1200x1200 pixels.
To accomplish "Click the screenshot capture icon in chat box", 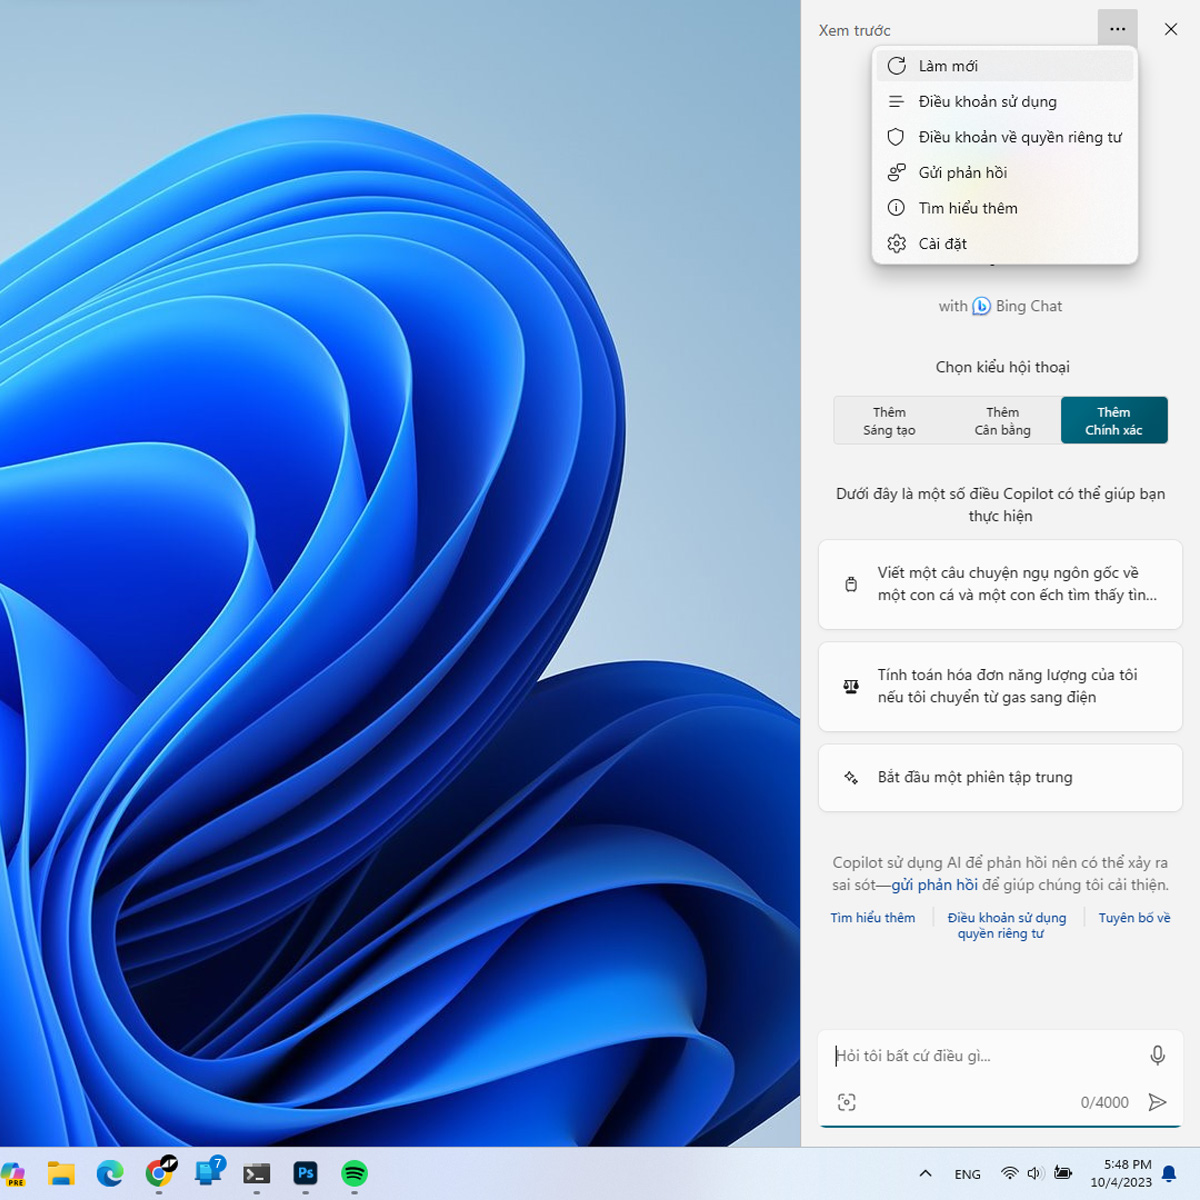I will click(847, 1102).
